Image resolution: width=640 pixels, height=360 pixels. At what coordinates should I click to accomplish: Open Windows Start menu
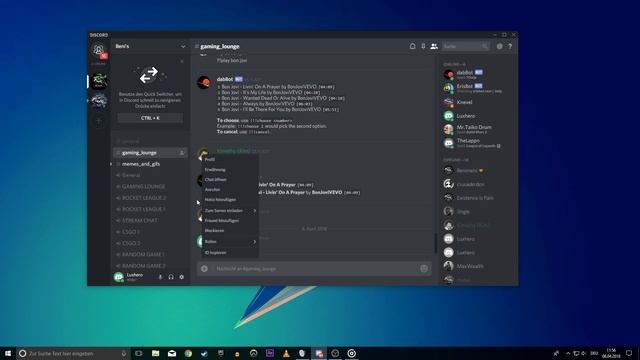[8, 353]
